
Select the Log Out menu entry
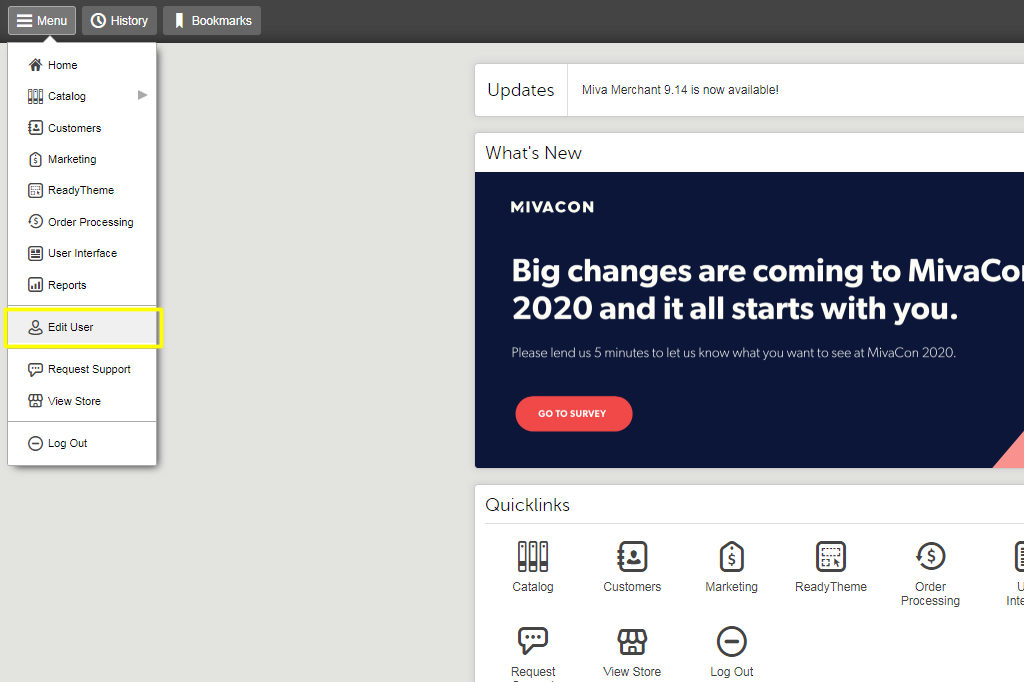coord(82,443)
